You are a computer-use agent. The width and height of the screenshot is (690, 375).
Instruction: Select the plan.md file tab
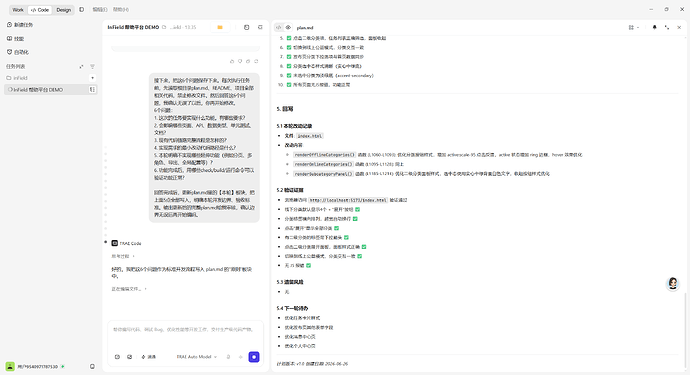tap(305, 27)
